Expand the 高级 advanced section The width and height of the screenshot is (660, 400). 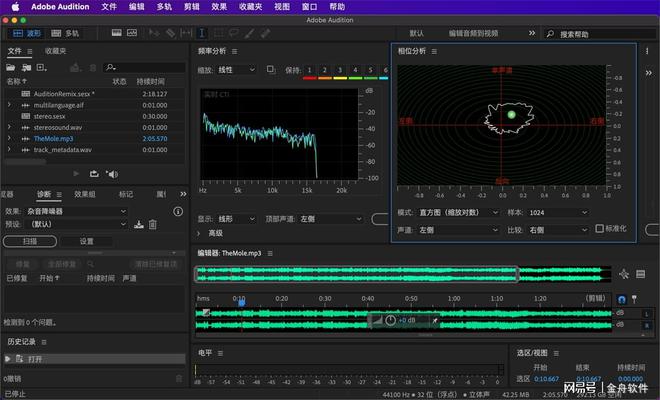[x=199, y=233]
